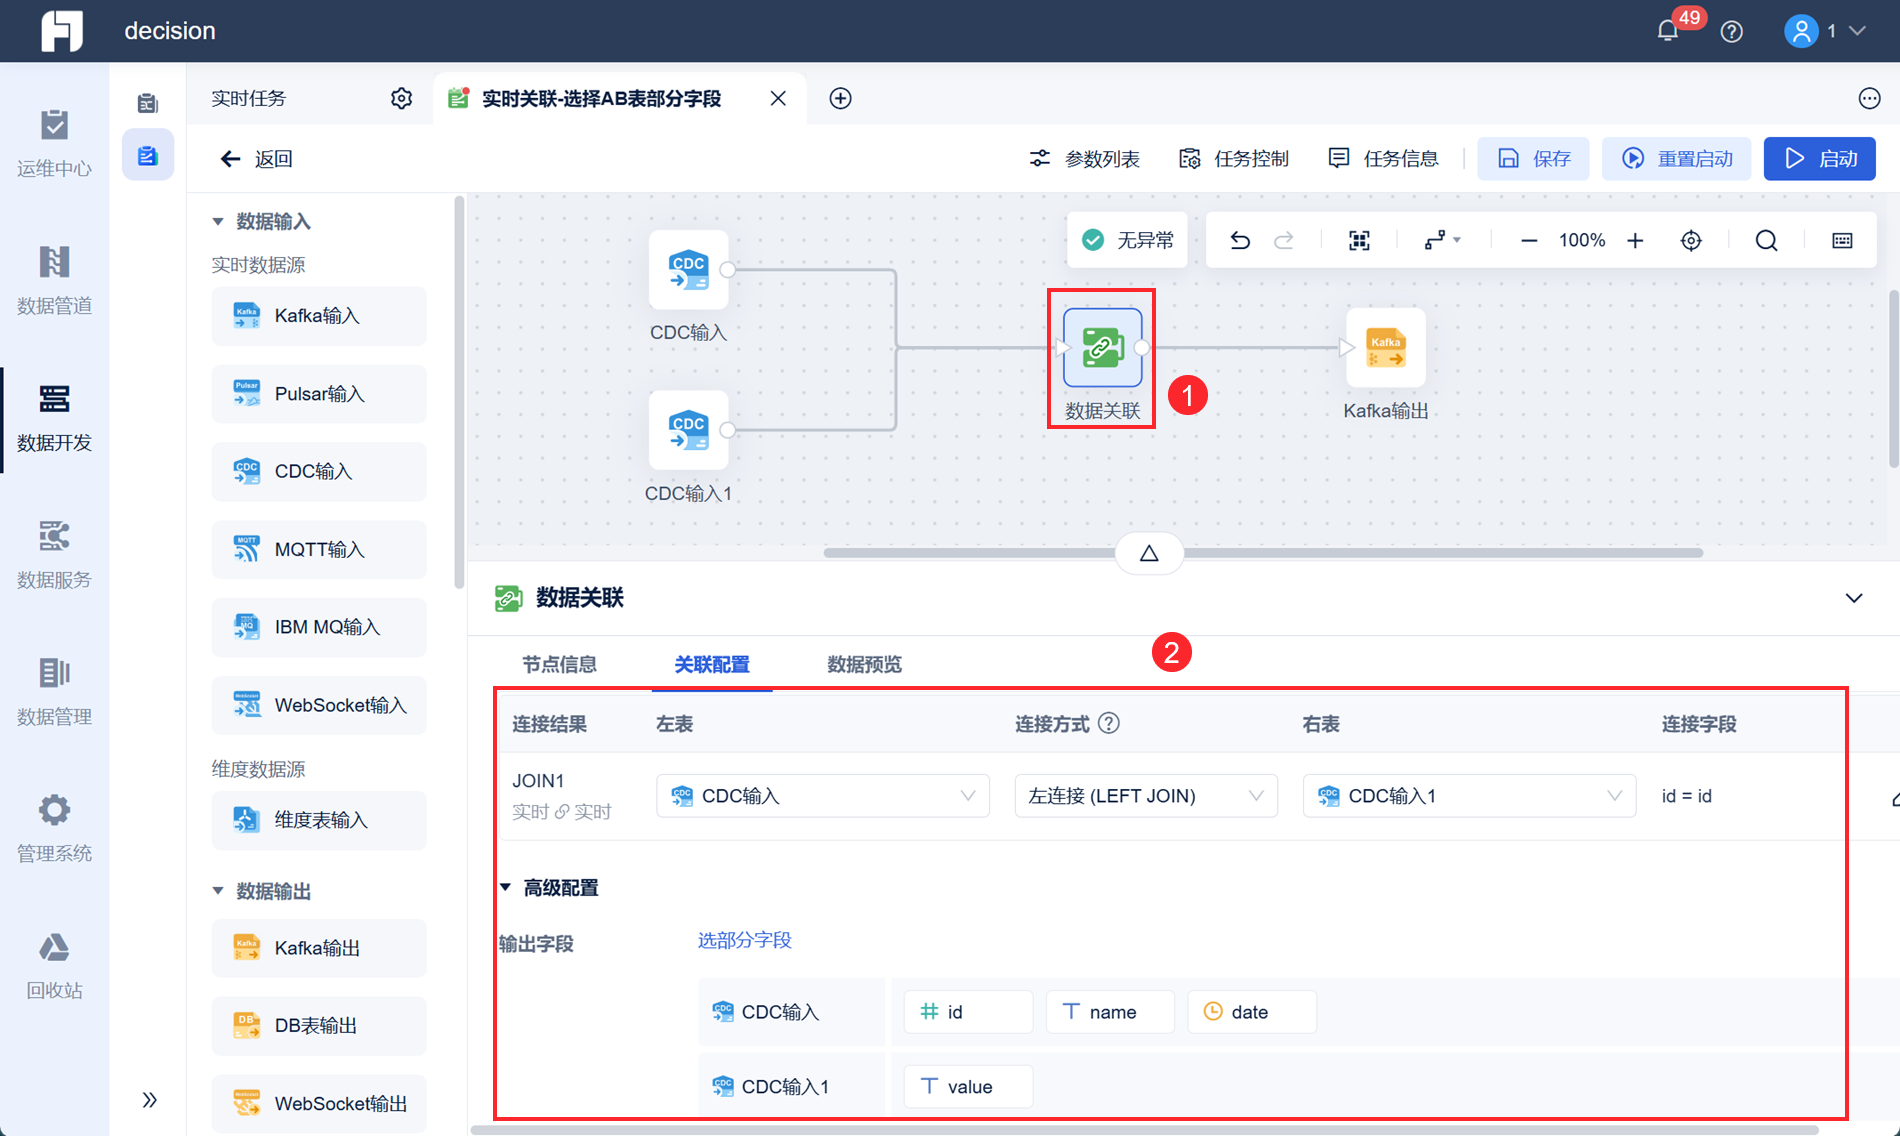Click the 连接方式 help icon
This screenshot has width=1900, height=1136.
[x=1109, y=723]
